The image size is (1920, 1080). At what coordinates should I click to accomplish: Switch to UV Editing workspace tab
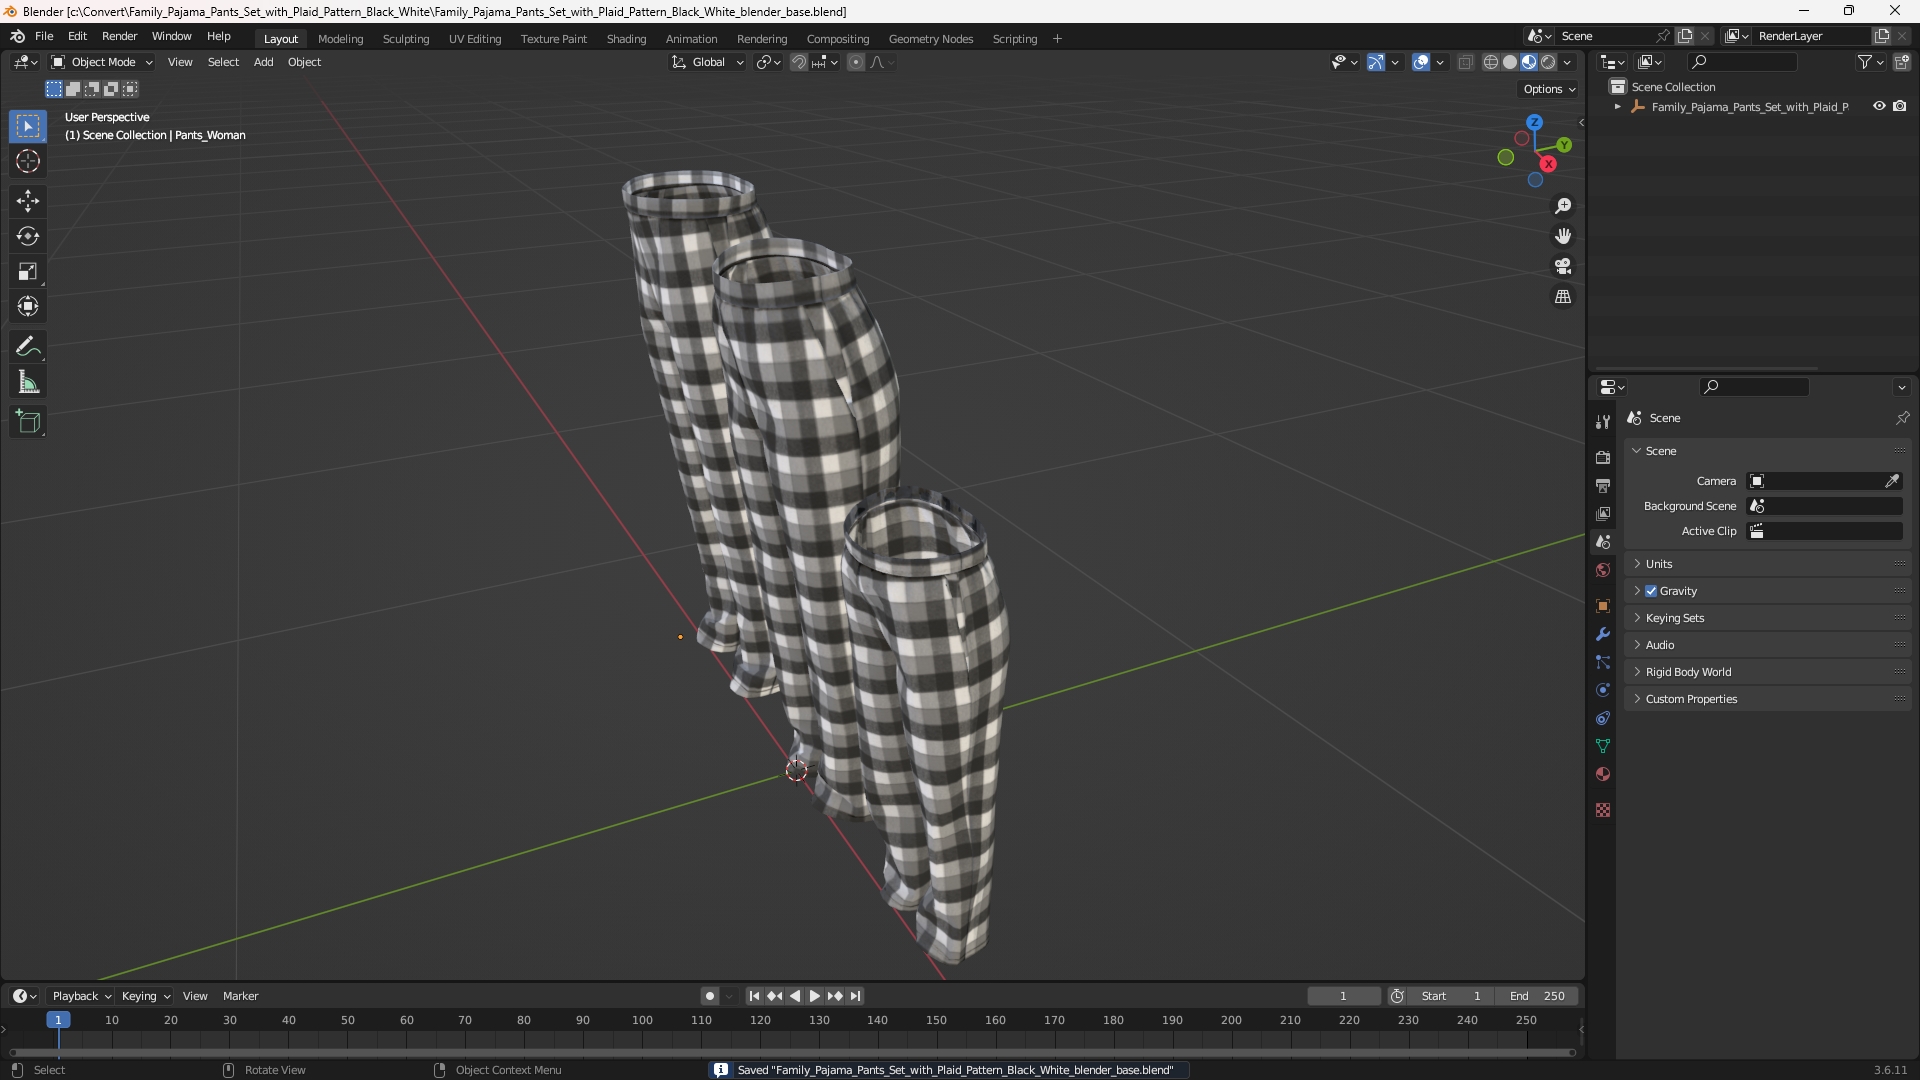tap(475, 38)
